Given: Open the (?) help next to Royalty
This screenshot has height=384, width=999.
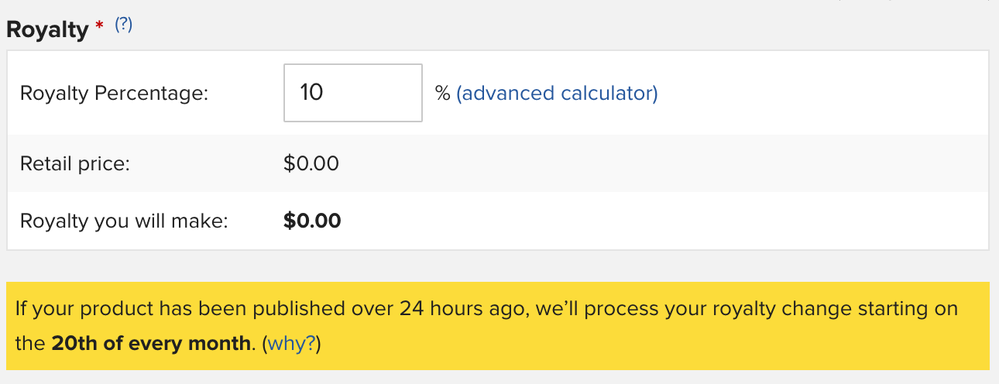Looking at the screenshot, I should (x=123, y=25).
